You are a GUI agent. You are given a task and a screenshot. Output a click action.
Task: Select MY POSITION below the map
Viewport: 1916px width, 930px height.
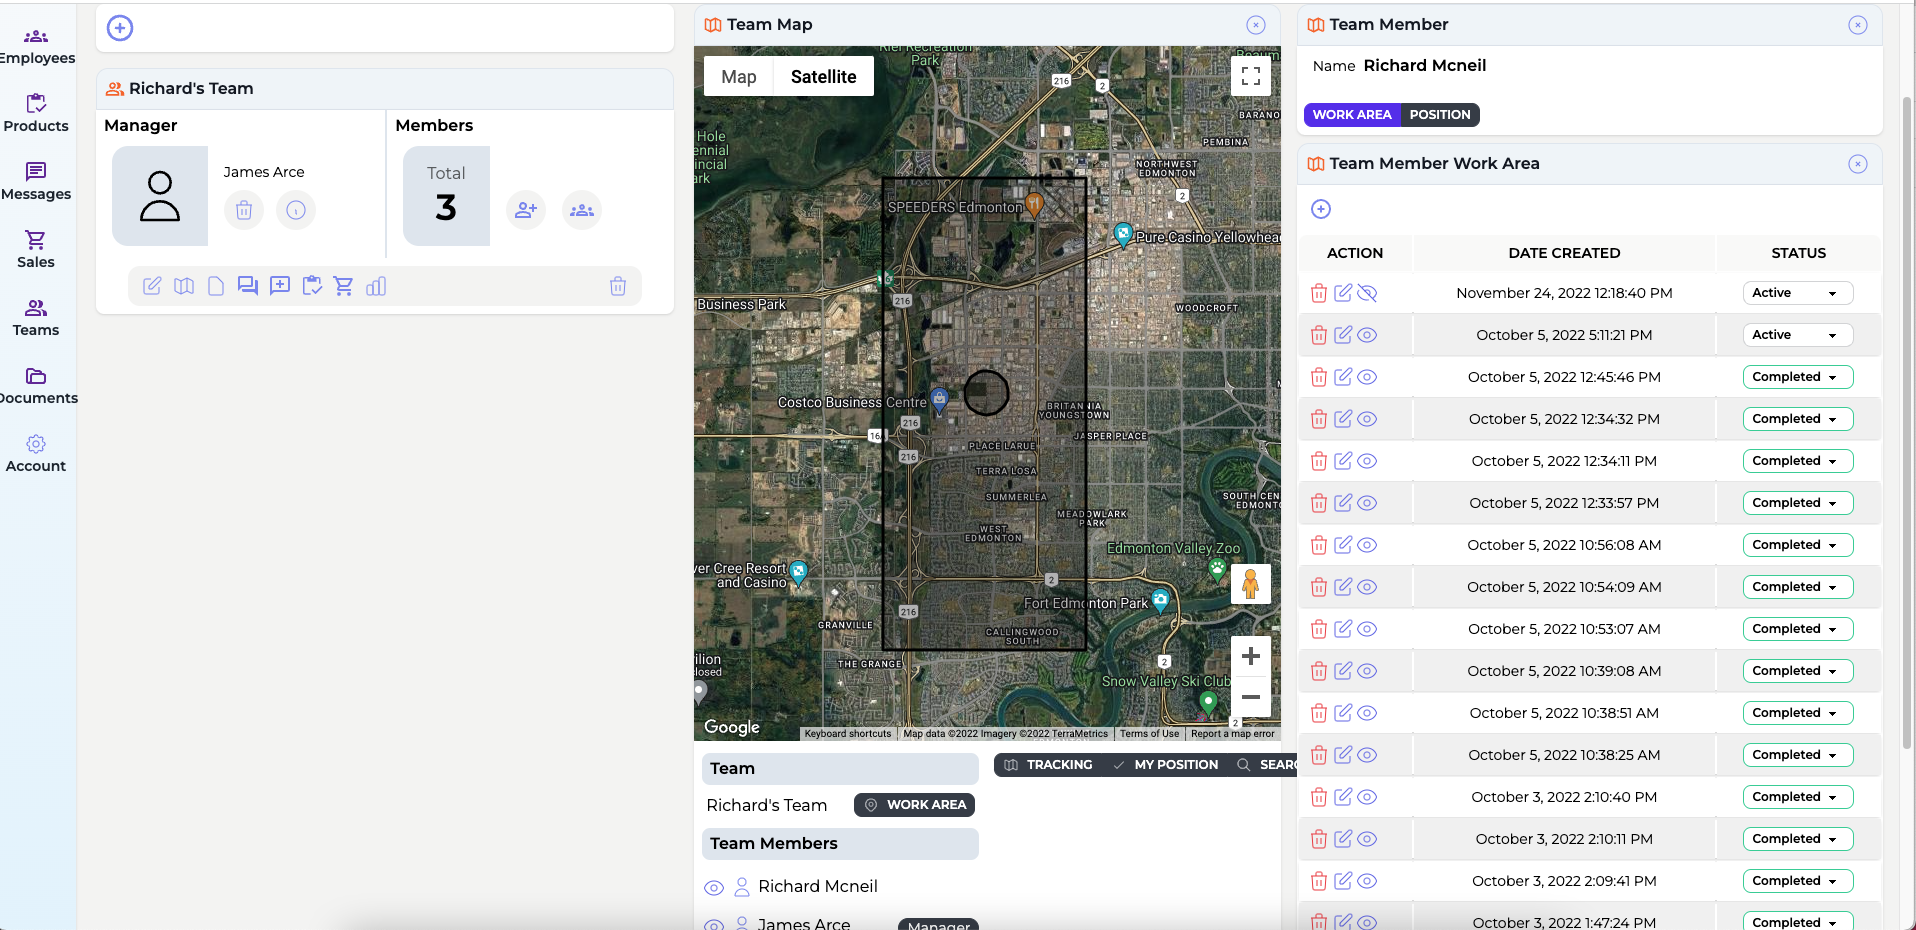click(x=1166, y=765)
